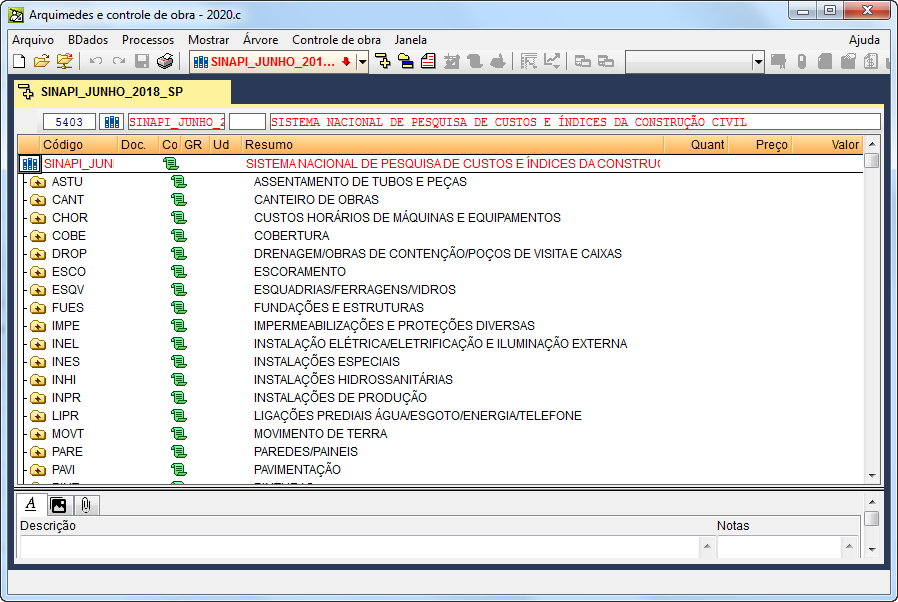This screenshot has width=898, height=602.
Task: Click the greyed dollar sheet toolbar icon
Action: (871, 61)
